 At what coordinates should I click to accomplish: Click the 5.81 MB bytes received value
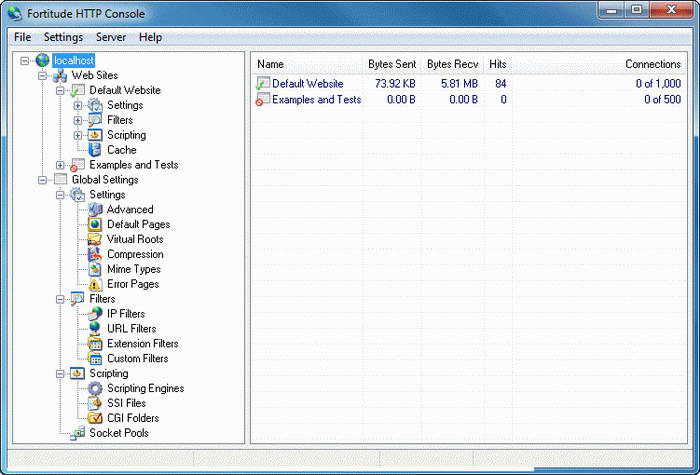pos(459,83)
